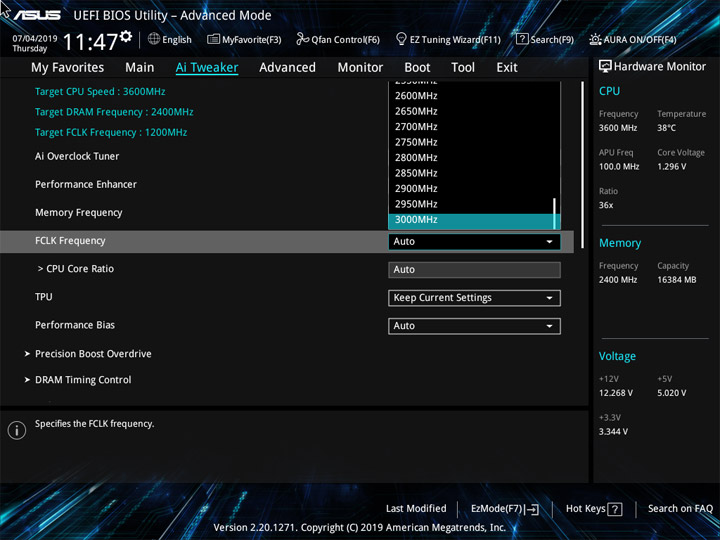Click the CPU Core Ratio Auto field
The width and height of the screenshot is (720, 540).
click(474, 270)
